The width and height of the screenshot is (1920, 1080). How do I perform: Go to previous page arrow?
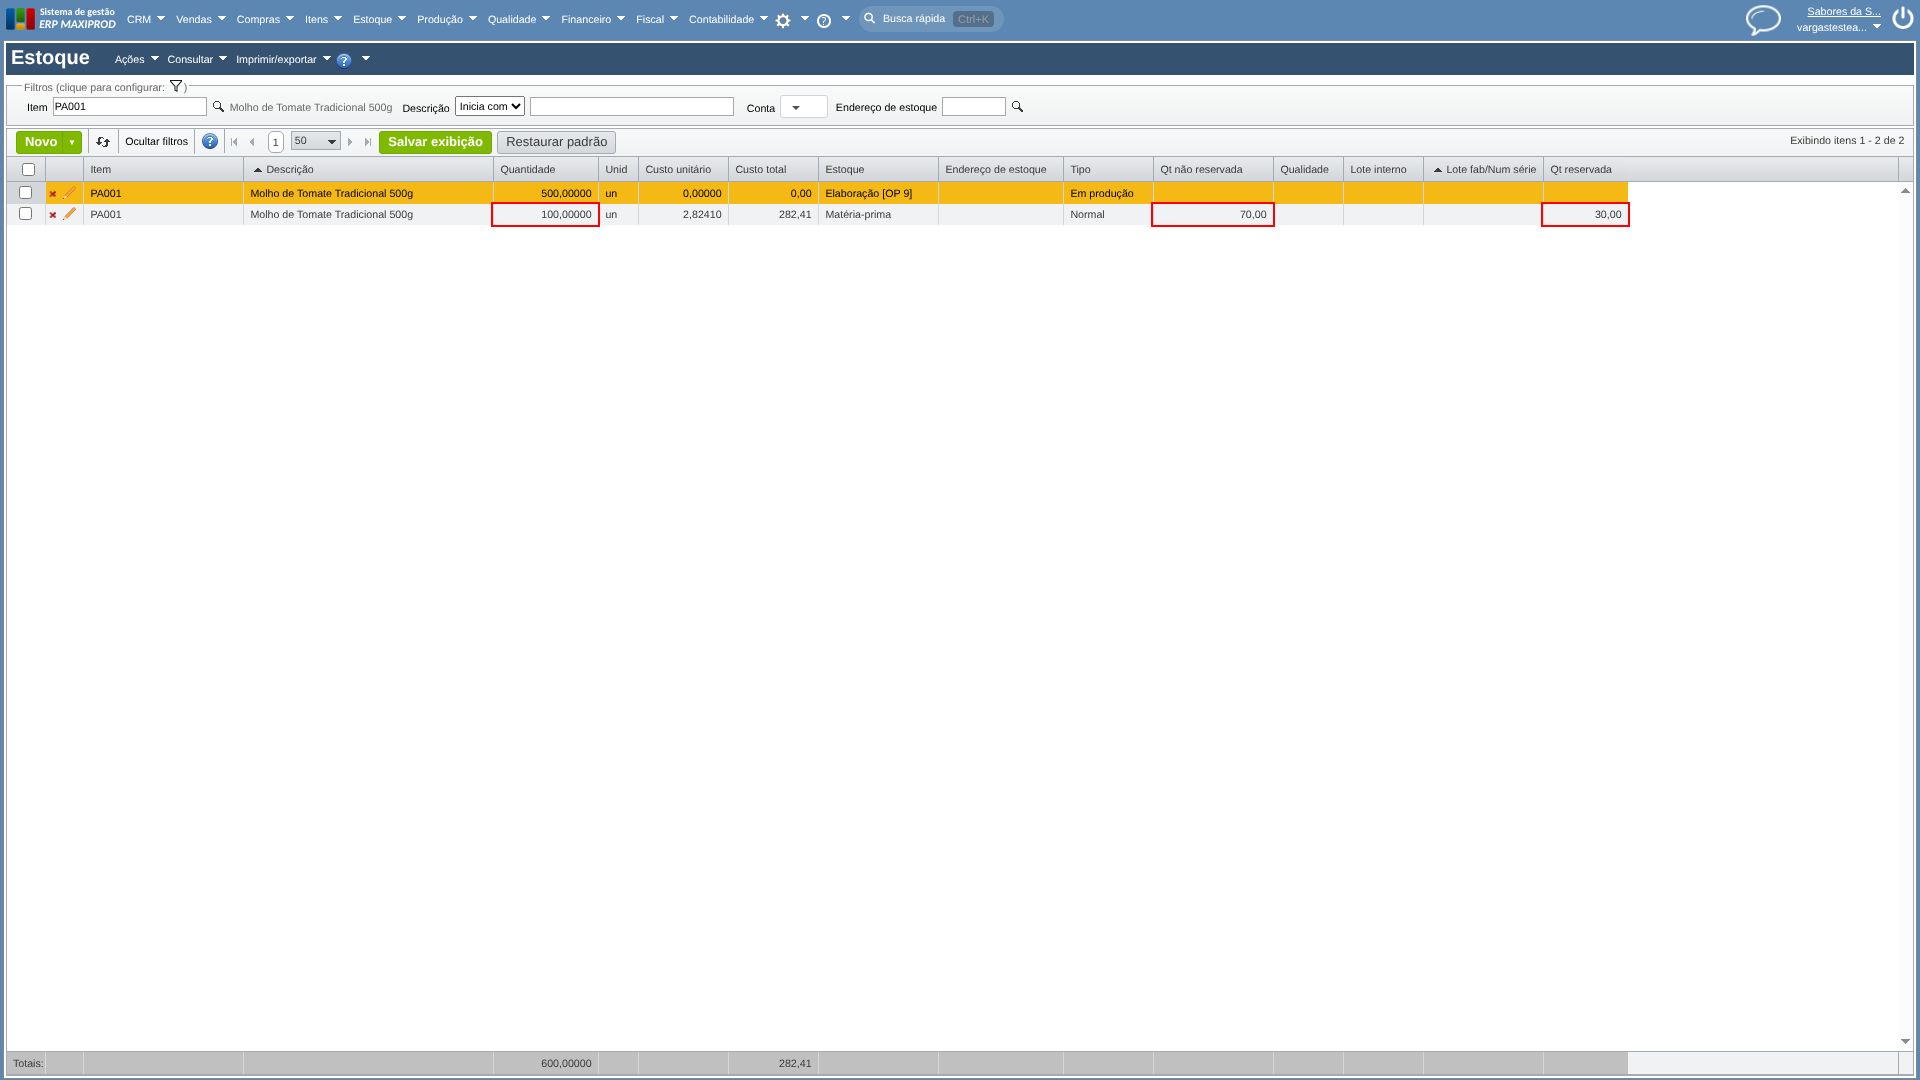coord(252,142)
